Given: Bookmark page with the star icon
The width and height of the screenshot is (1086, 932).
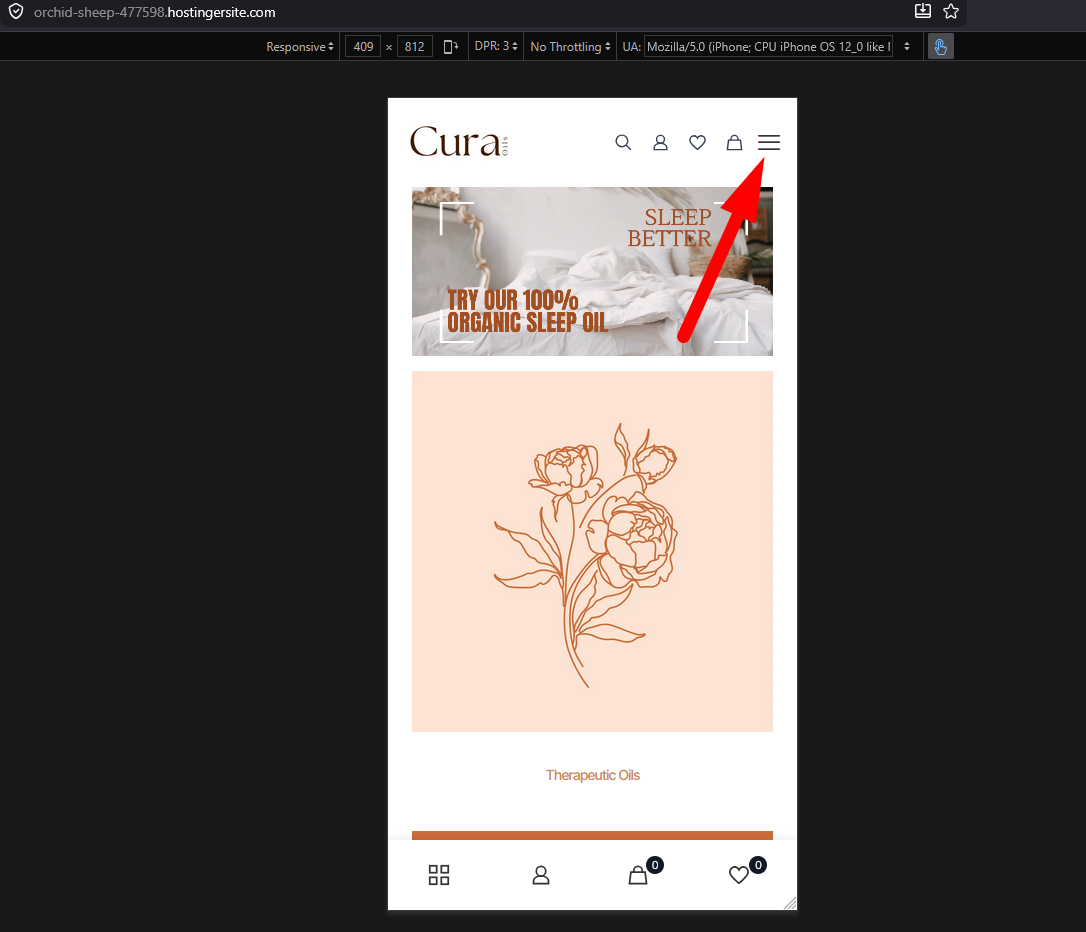Looking at the screenshot, I should (x=951, y=11).
